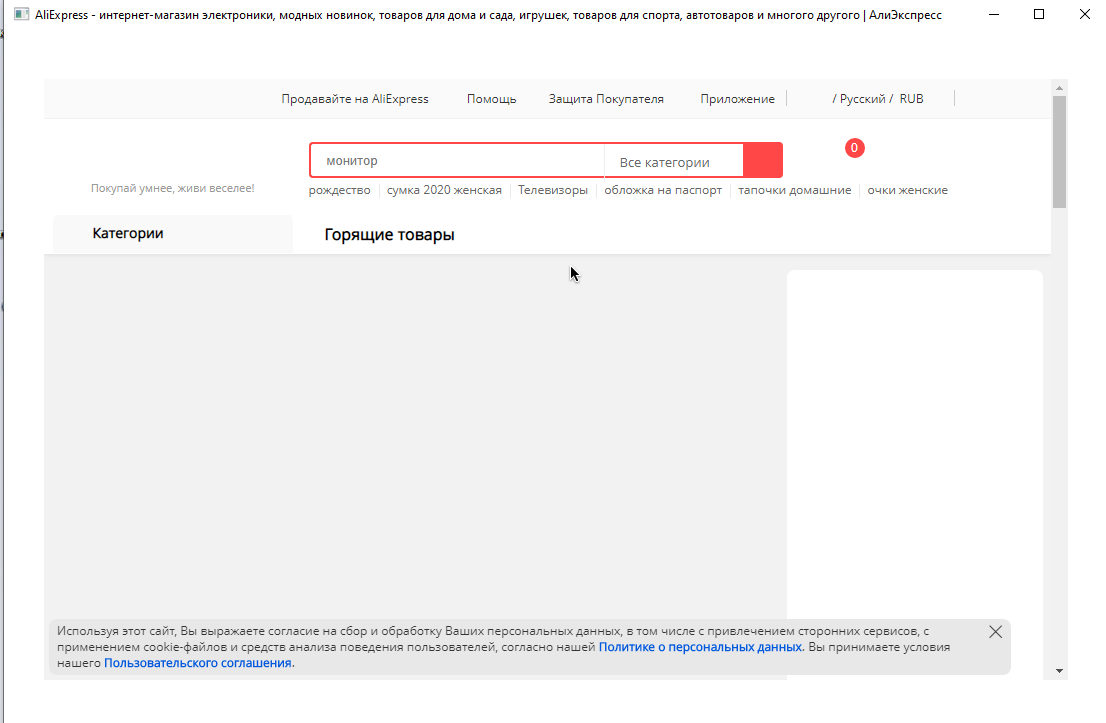Select suggested search 'сумка 2020 женская'

[444, 190]
